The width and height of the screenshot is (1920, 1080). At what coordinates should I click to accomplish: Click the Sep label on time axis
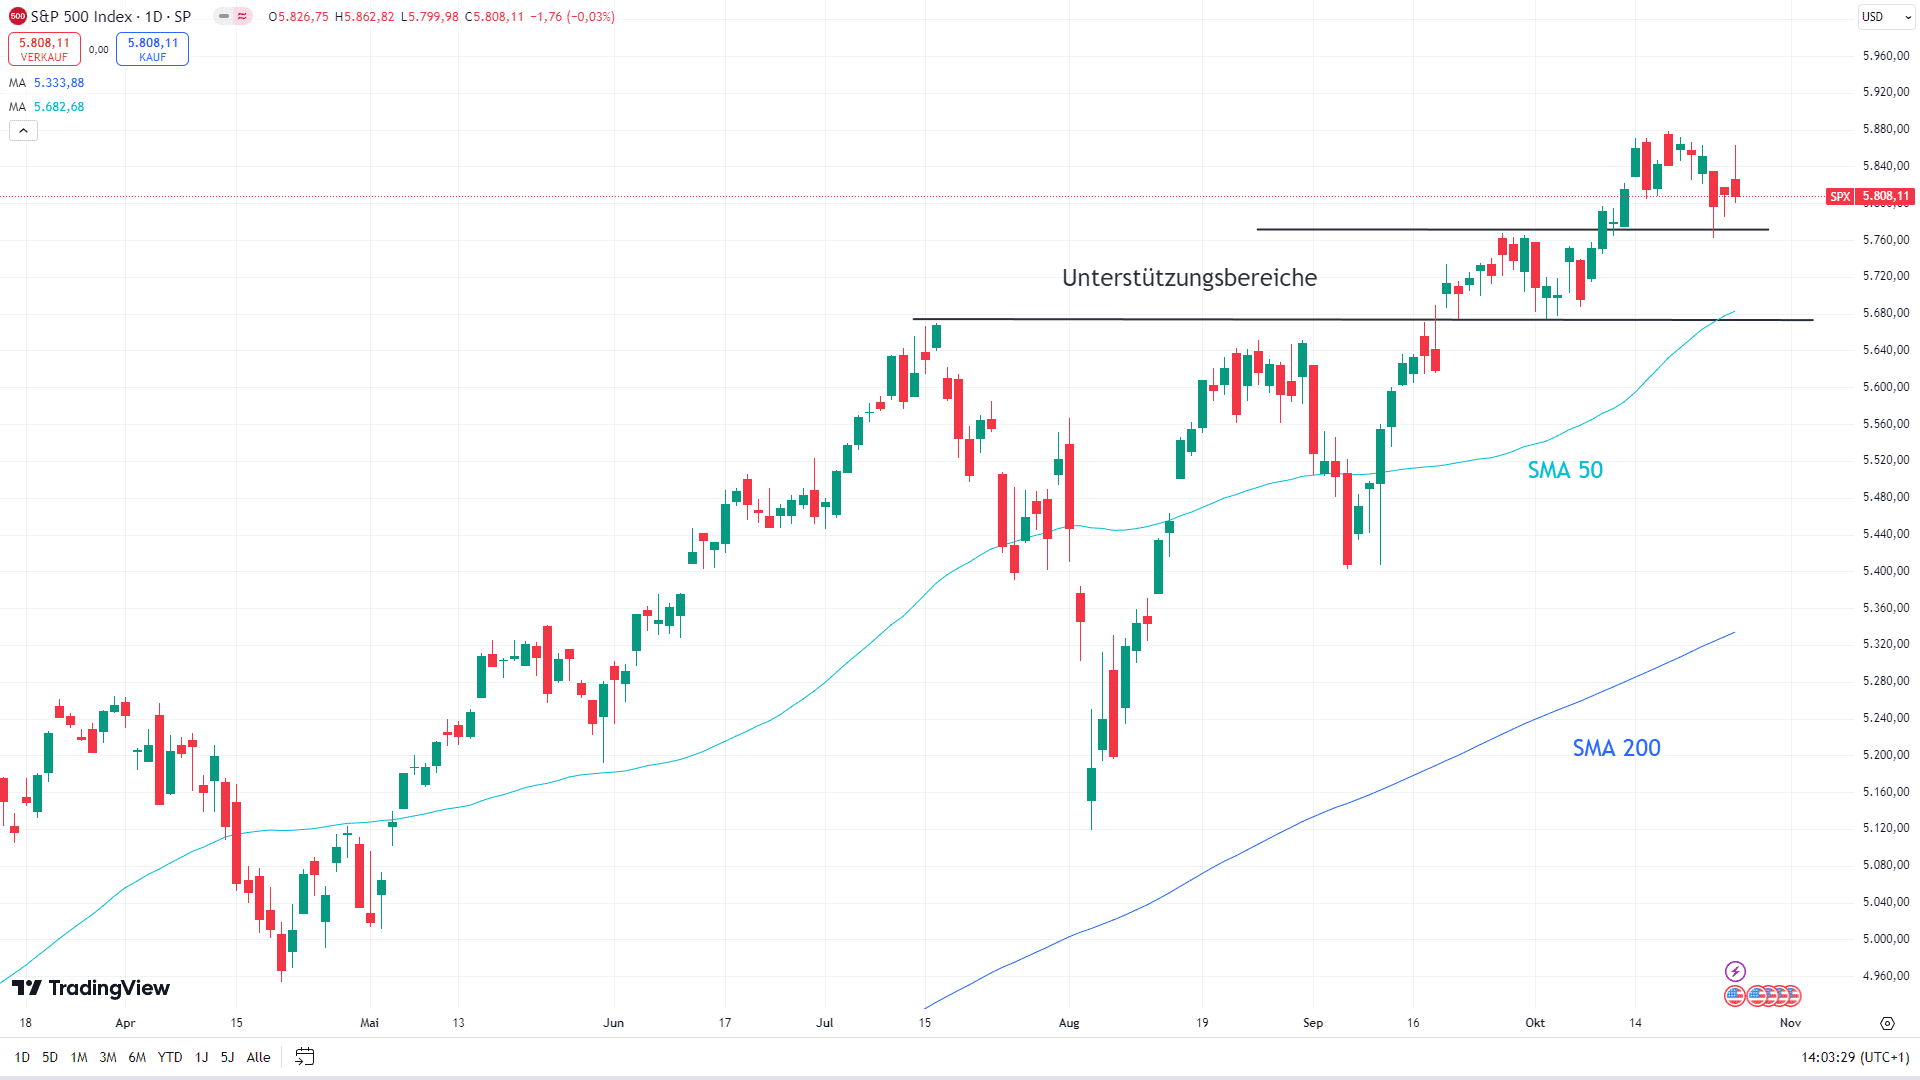pos(1313,1023)
